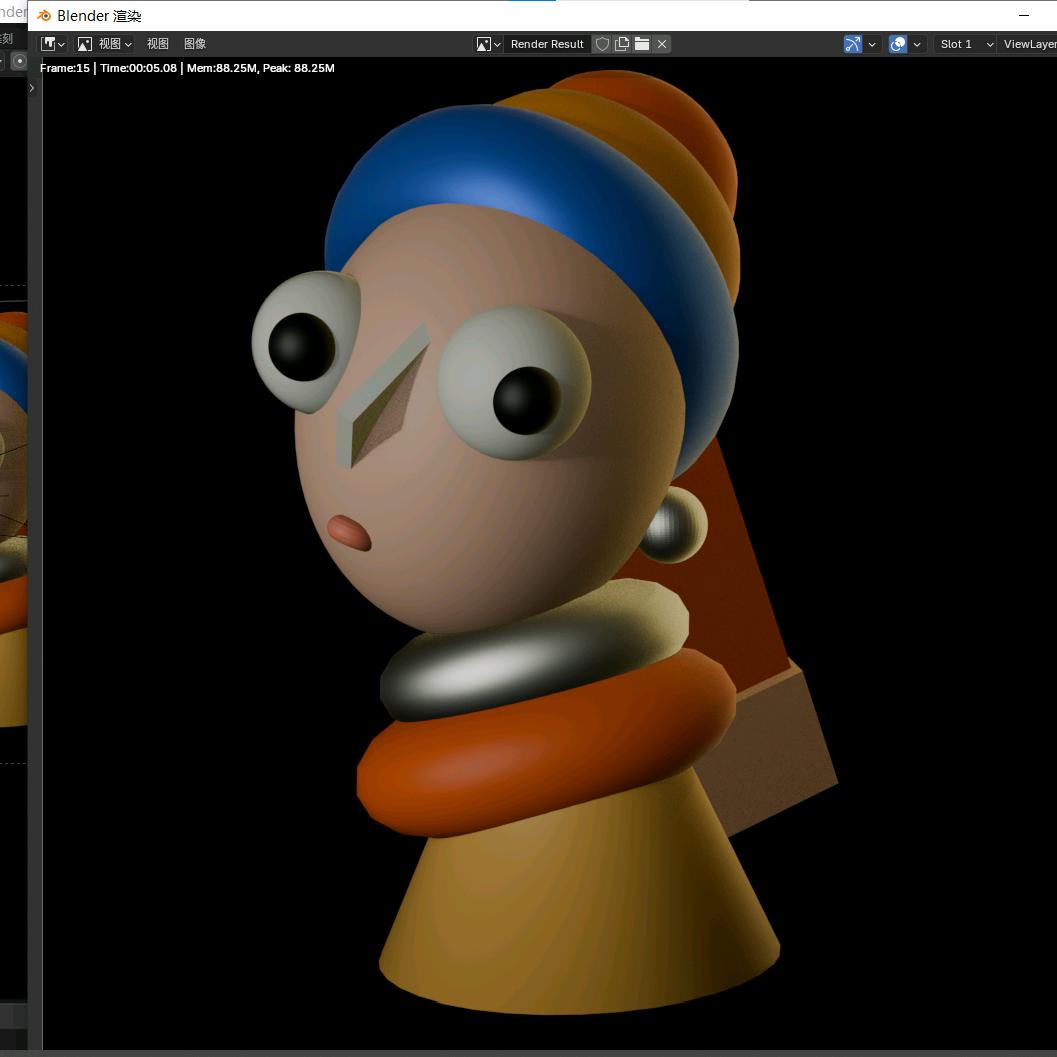The width and height of the screenshot is (1057, 1057).
Task: Open the editor type selector
Action: coord(52,44)
